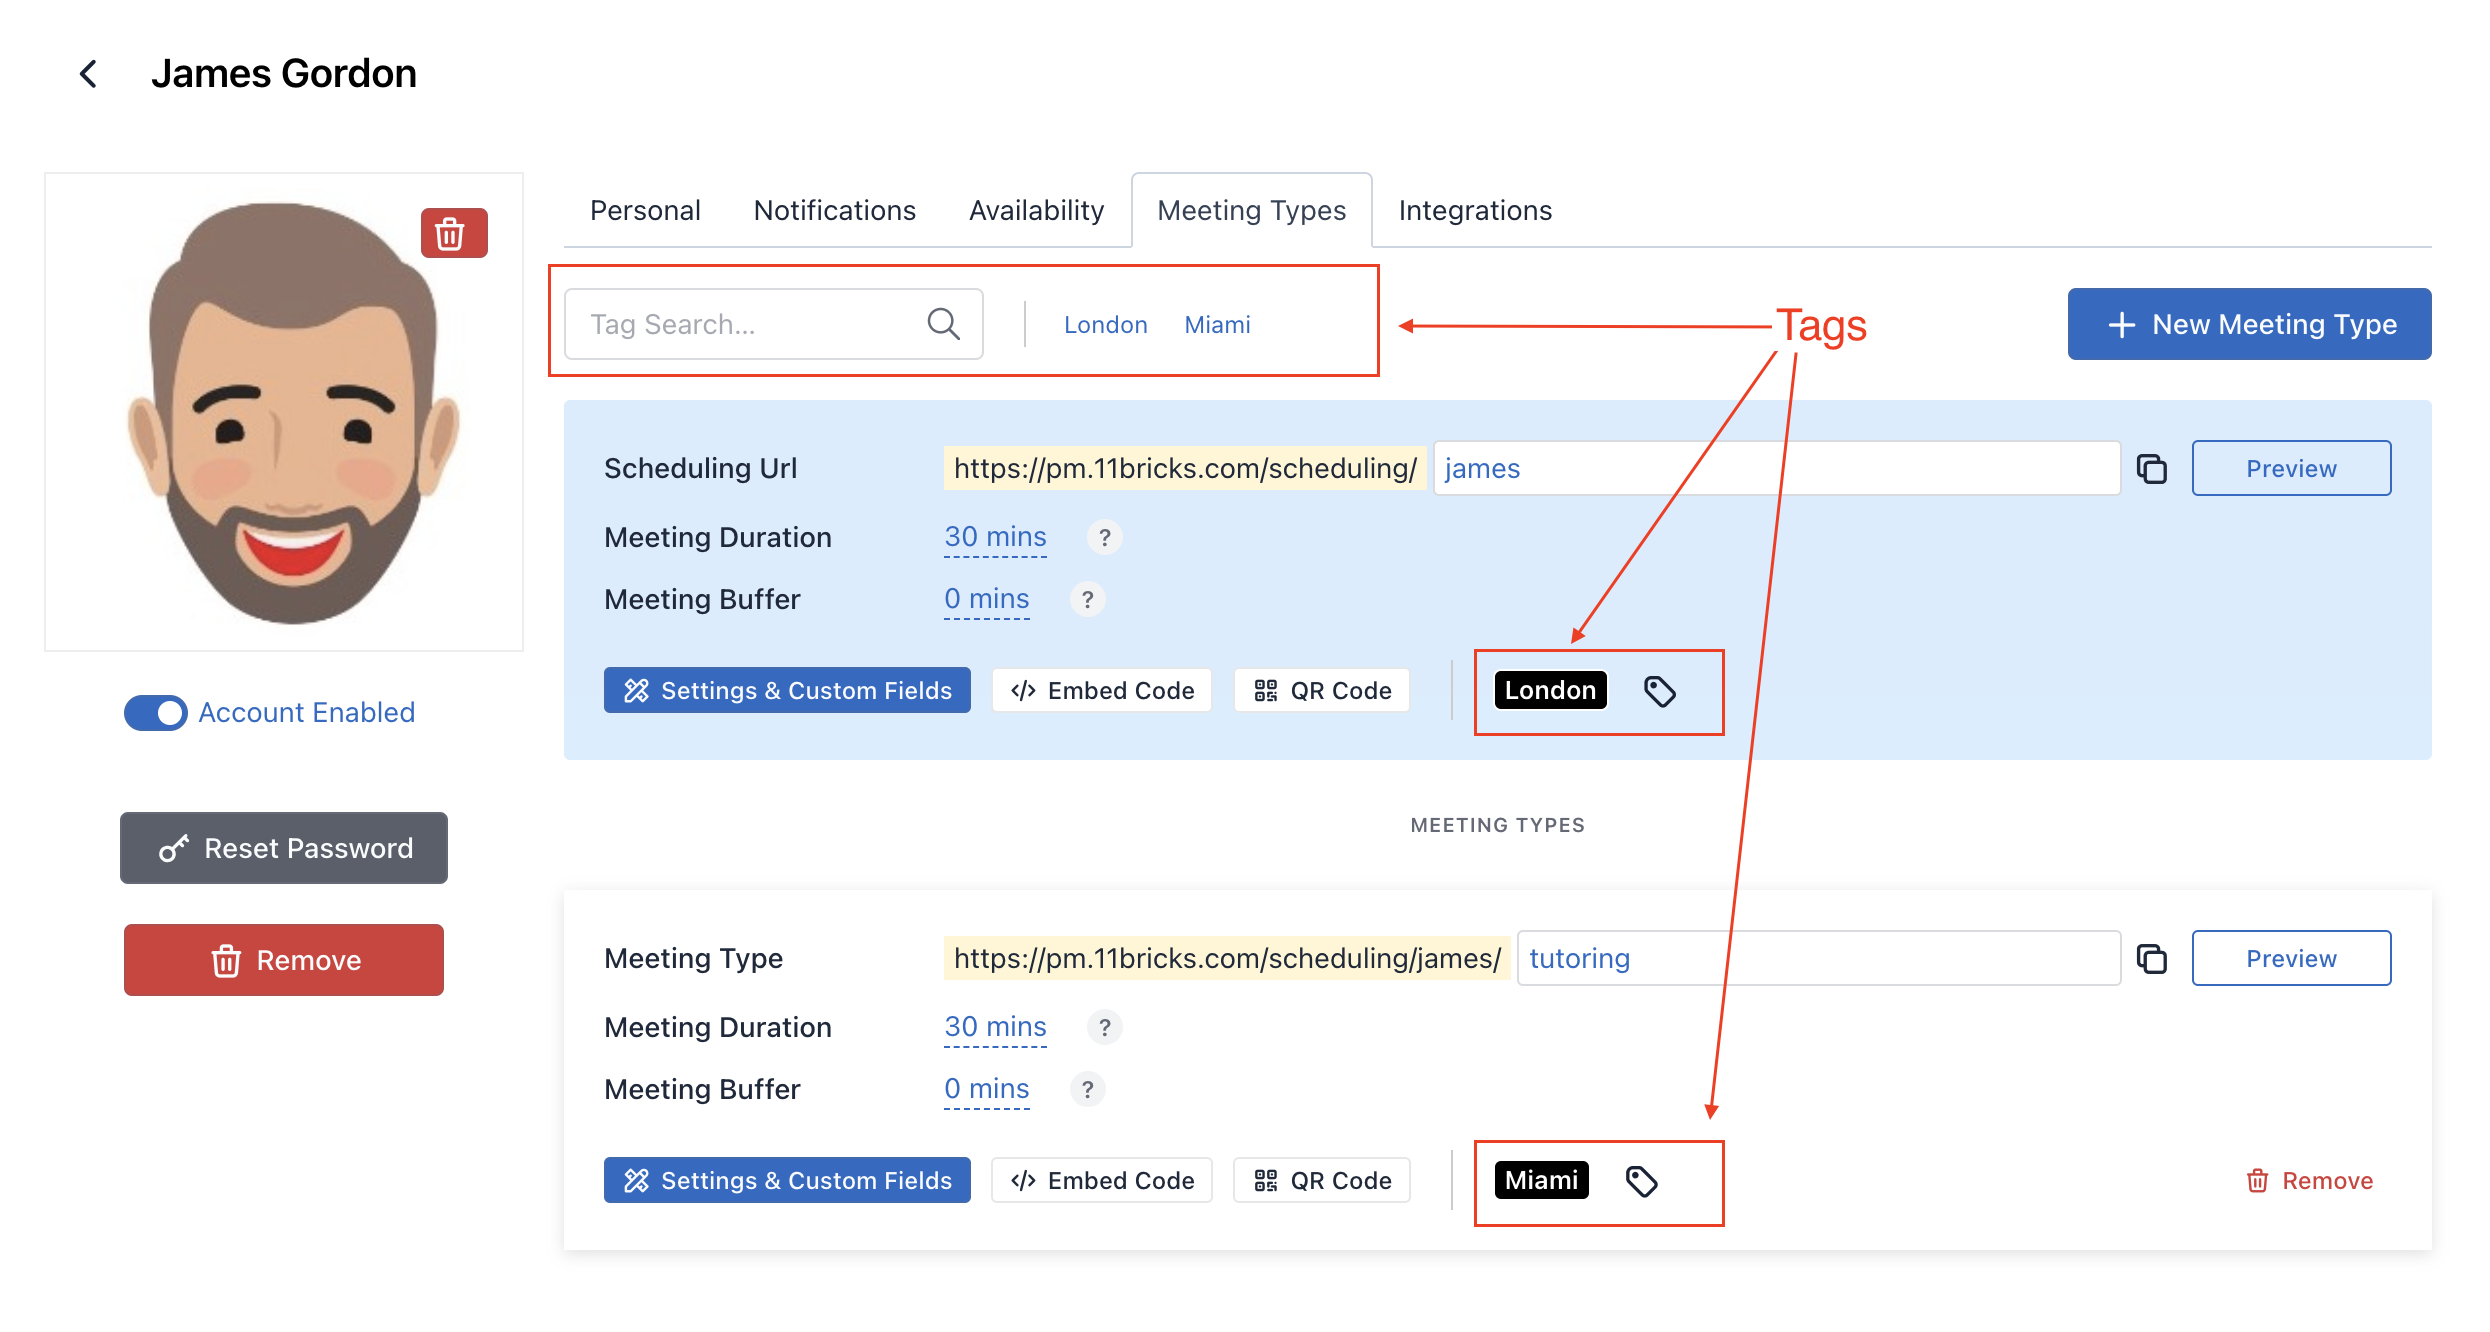2490x1332 pixels.
Task: Open help for tutoring meeting buffer
Action: (1087, 1089)
